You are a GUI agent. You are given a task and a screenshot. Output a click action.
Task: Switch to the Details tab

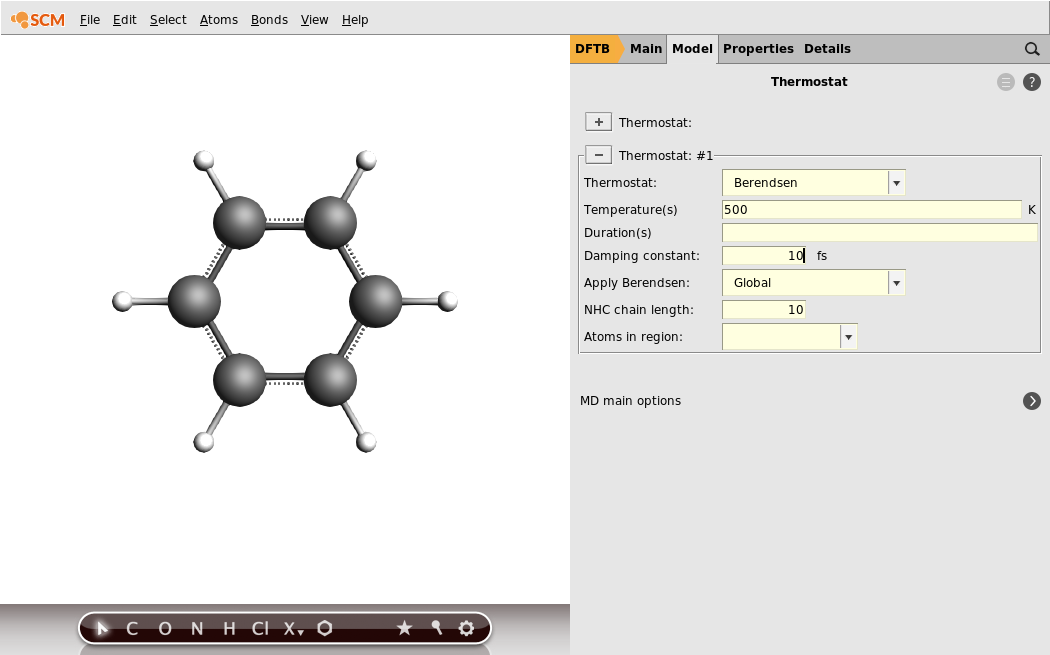click(x=827, y=49)
